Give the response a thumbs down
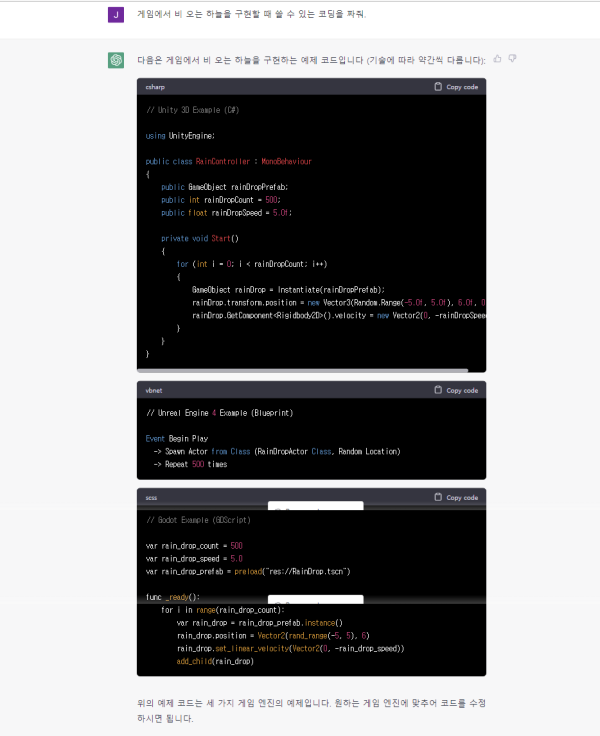Image resolution: width=600 pixels, height=736 pixels. pyautogui.click(x=512, y=59)
